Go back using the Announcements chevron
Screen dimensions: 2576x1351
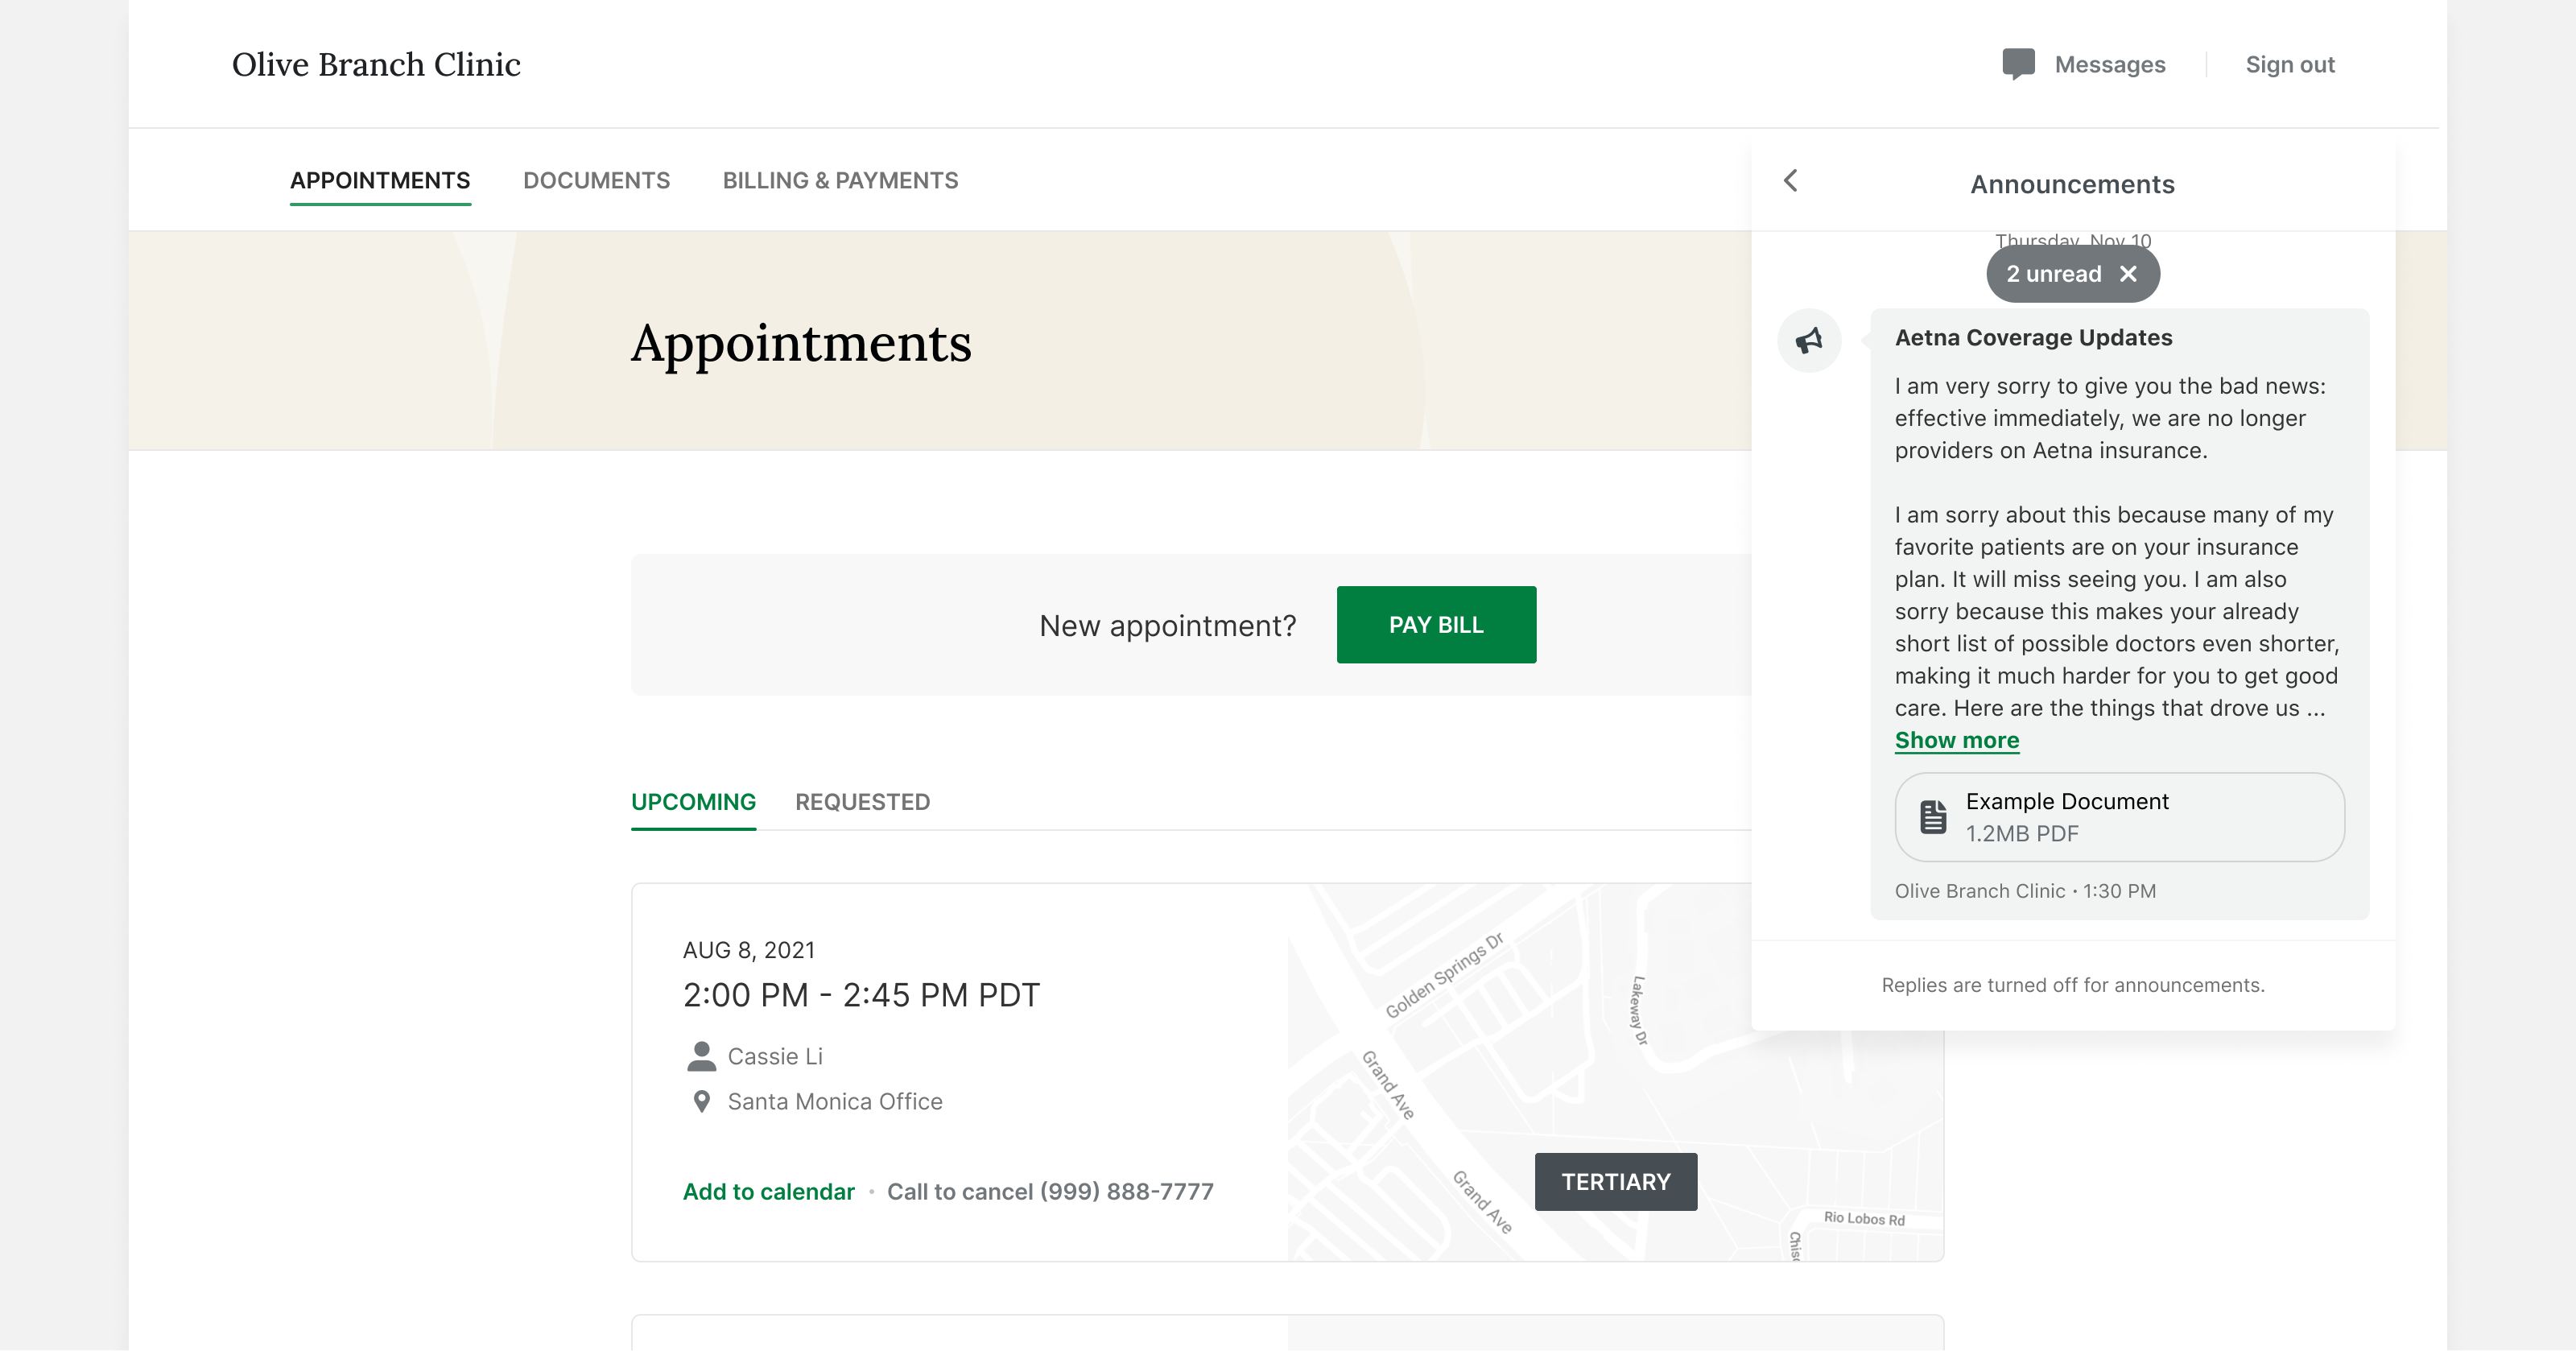(x=1791, y=181)
